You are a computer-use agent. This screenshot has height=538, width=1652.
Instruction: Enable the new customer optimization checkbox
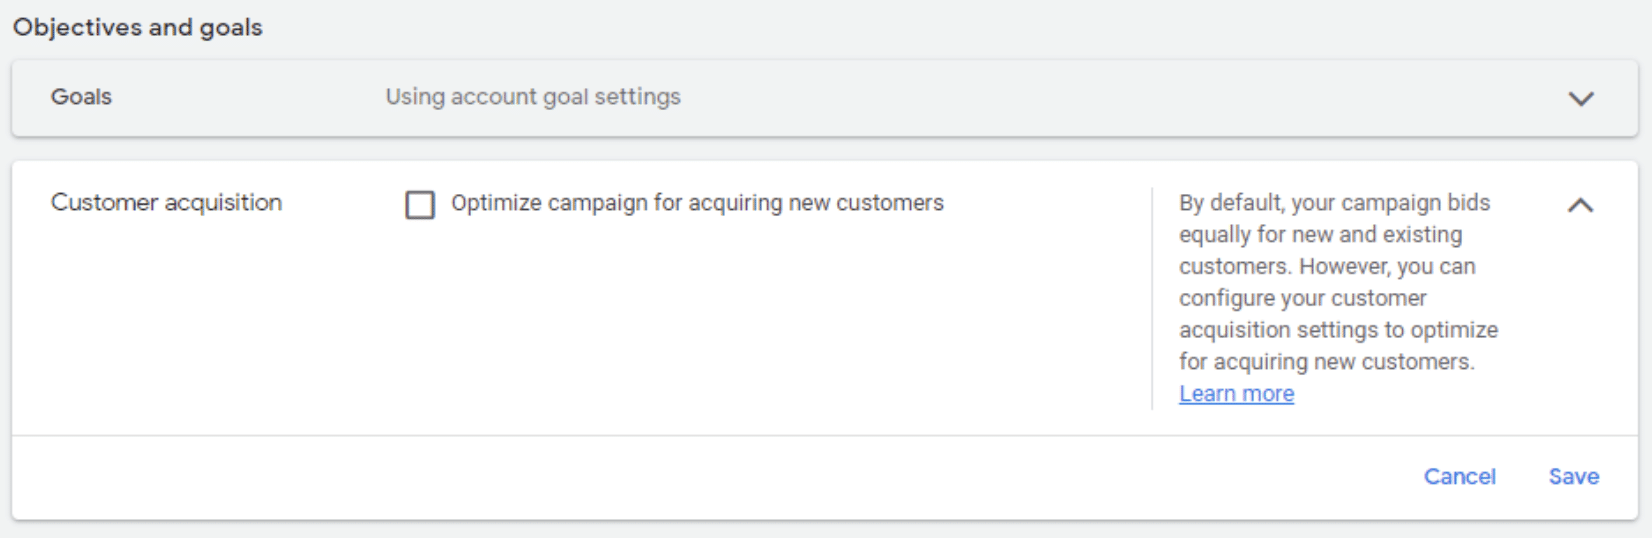pyautogui.click(x=420, y=205)
